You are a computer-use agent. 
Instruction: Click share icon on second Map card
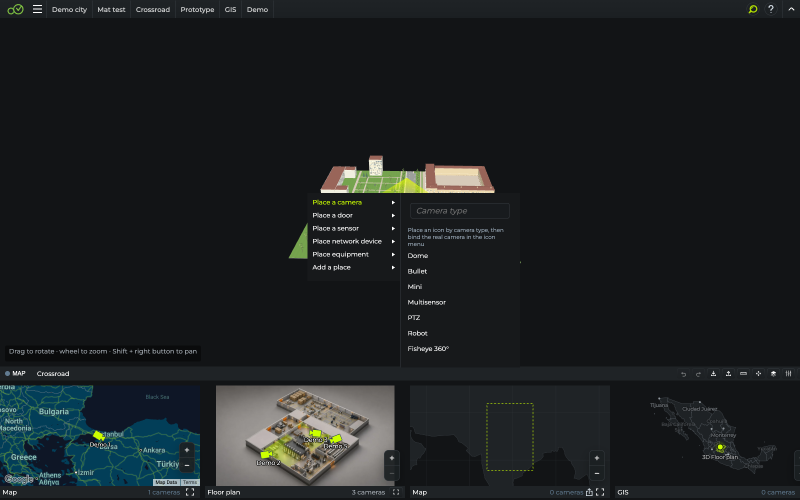[589, 492]
